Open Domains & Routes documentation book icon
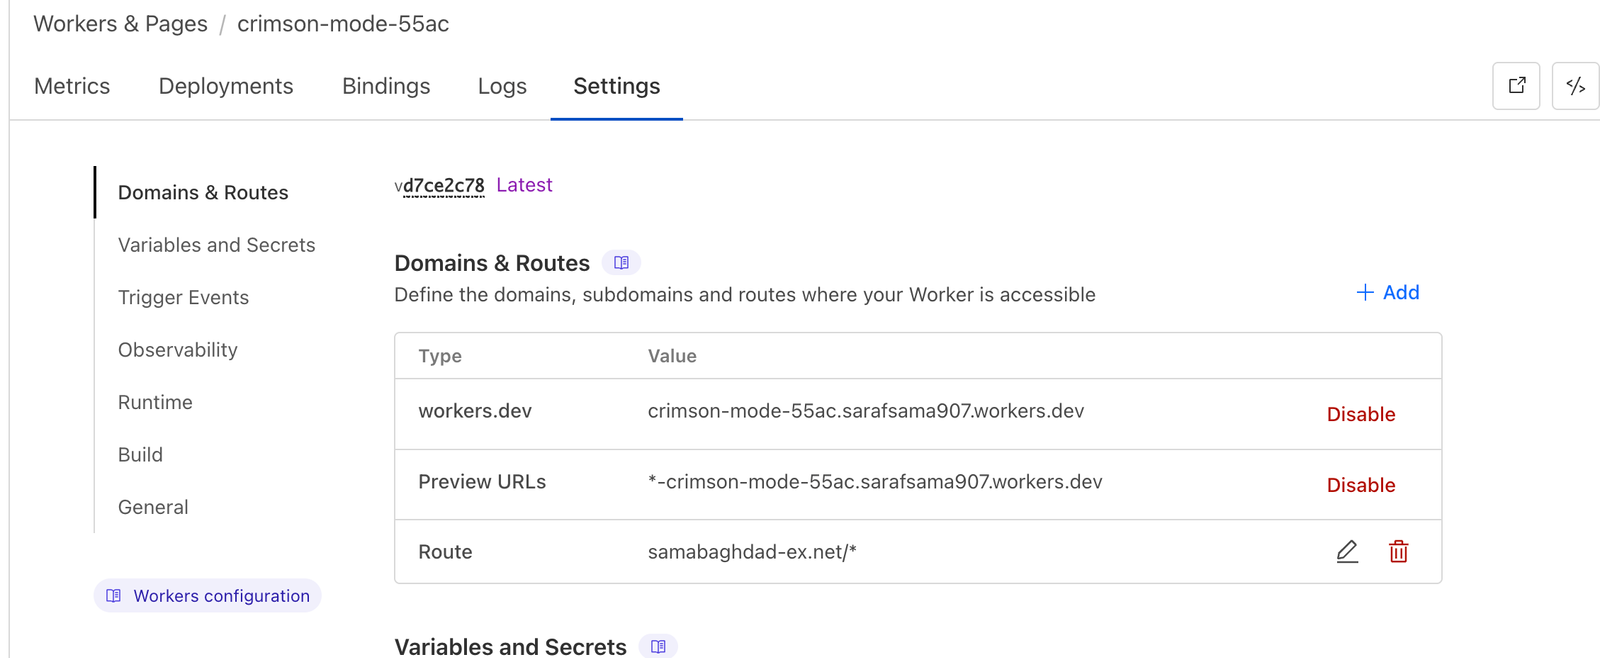Screen dimensions: 1600x658 tap(621, 263)
